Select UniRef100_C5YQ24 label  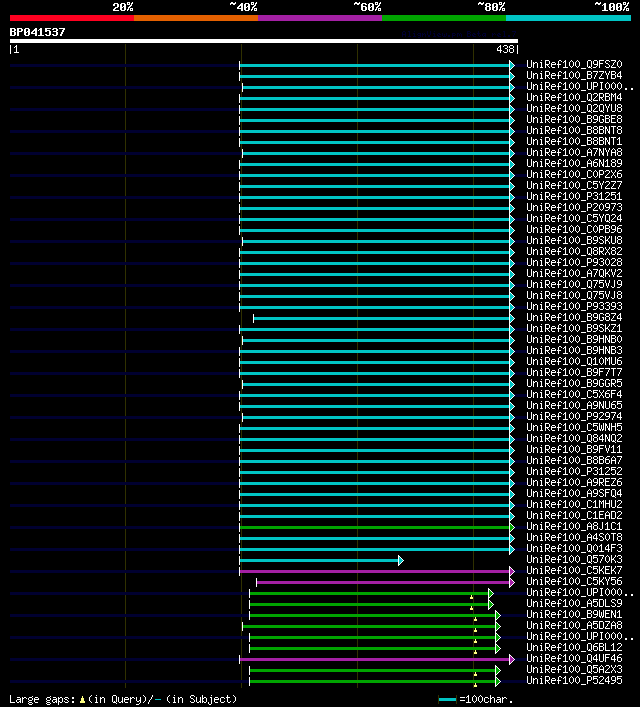(574, 218)
